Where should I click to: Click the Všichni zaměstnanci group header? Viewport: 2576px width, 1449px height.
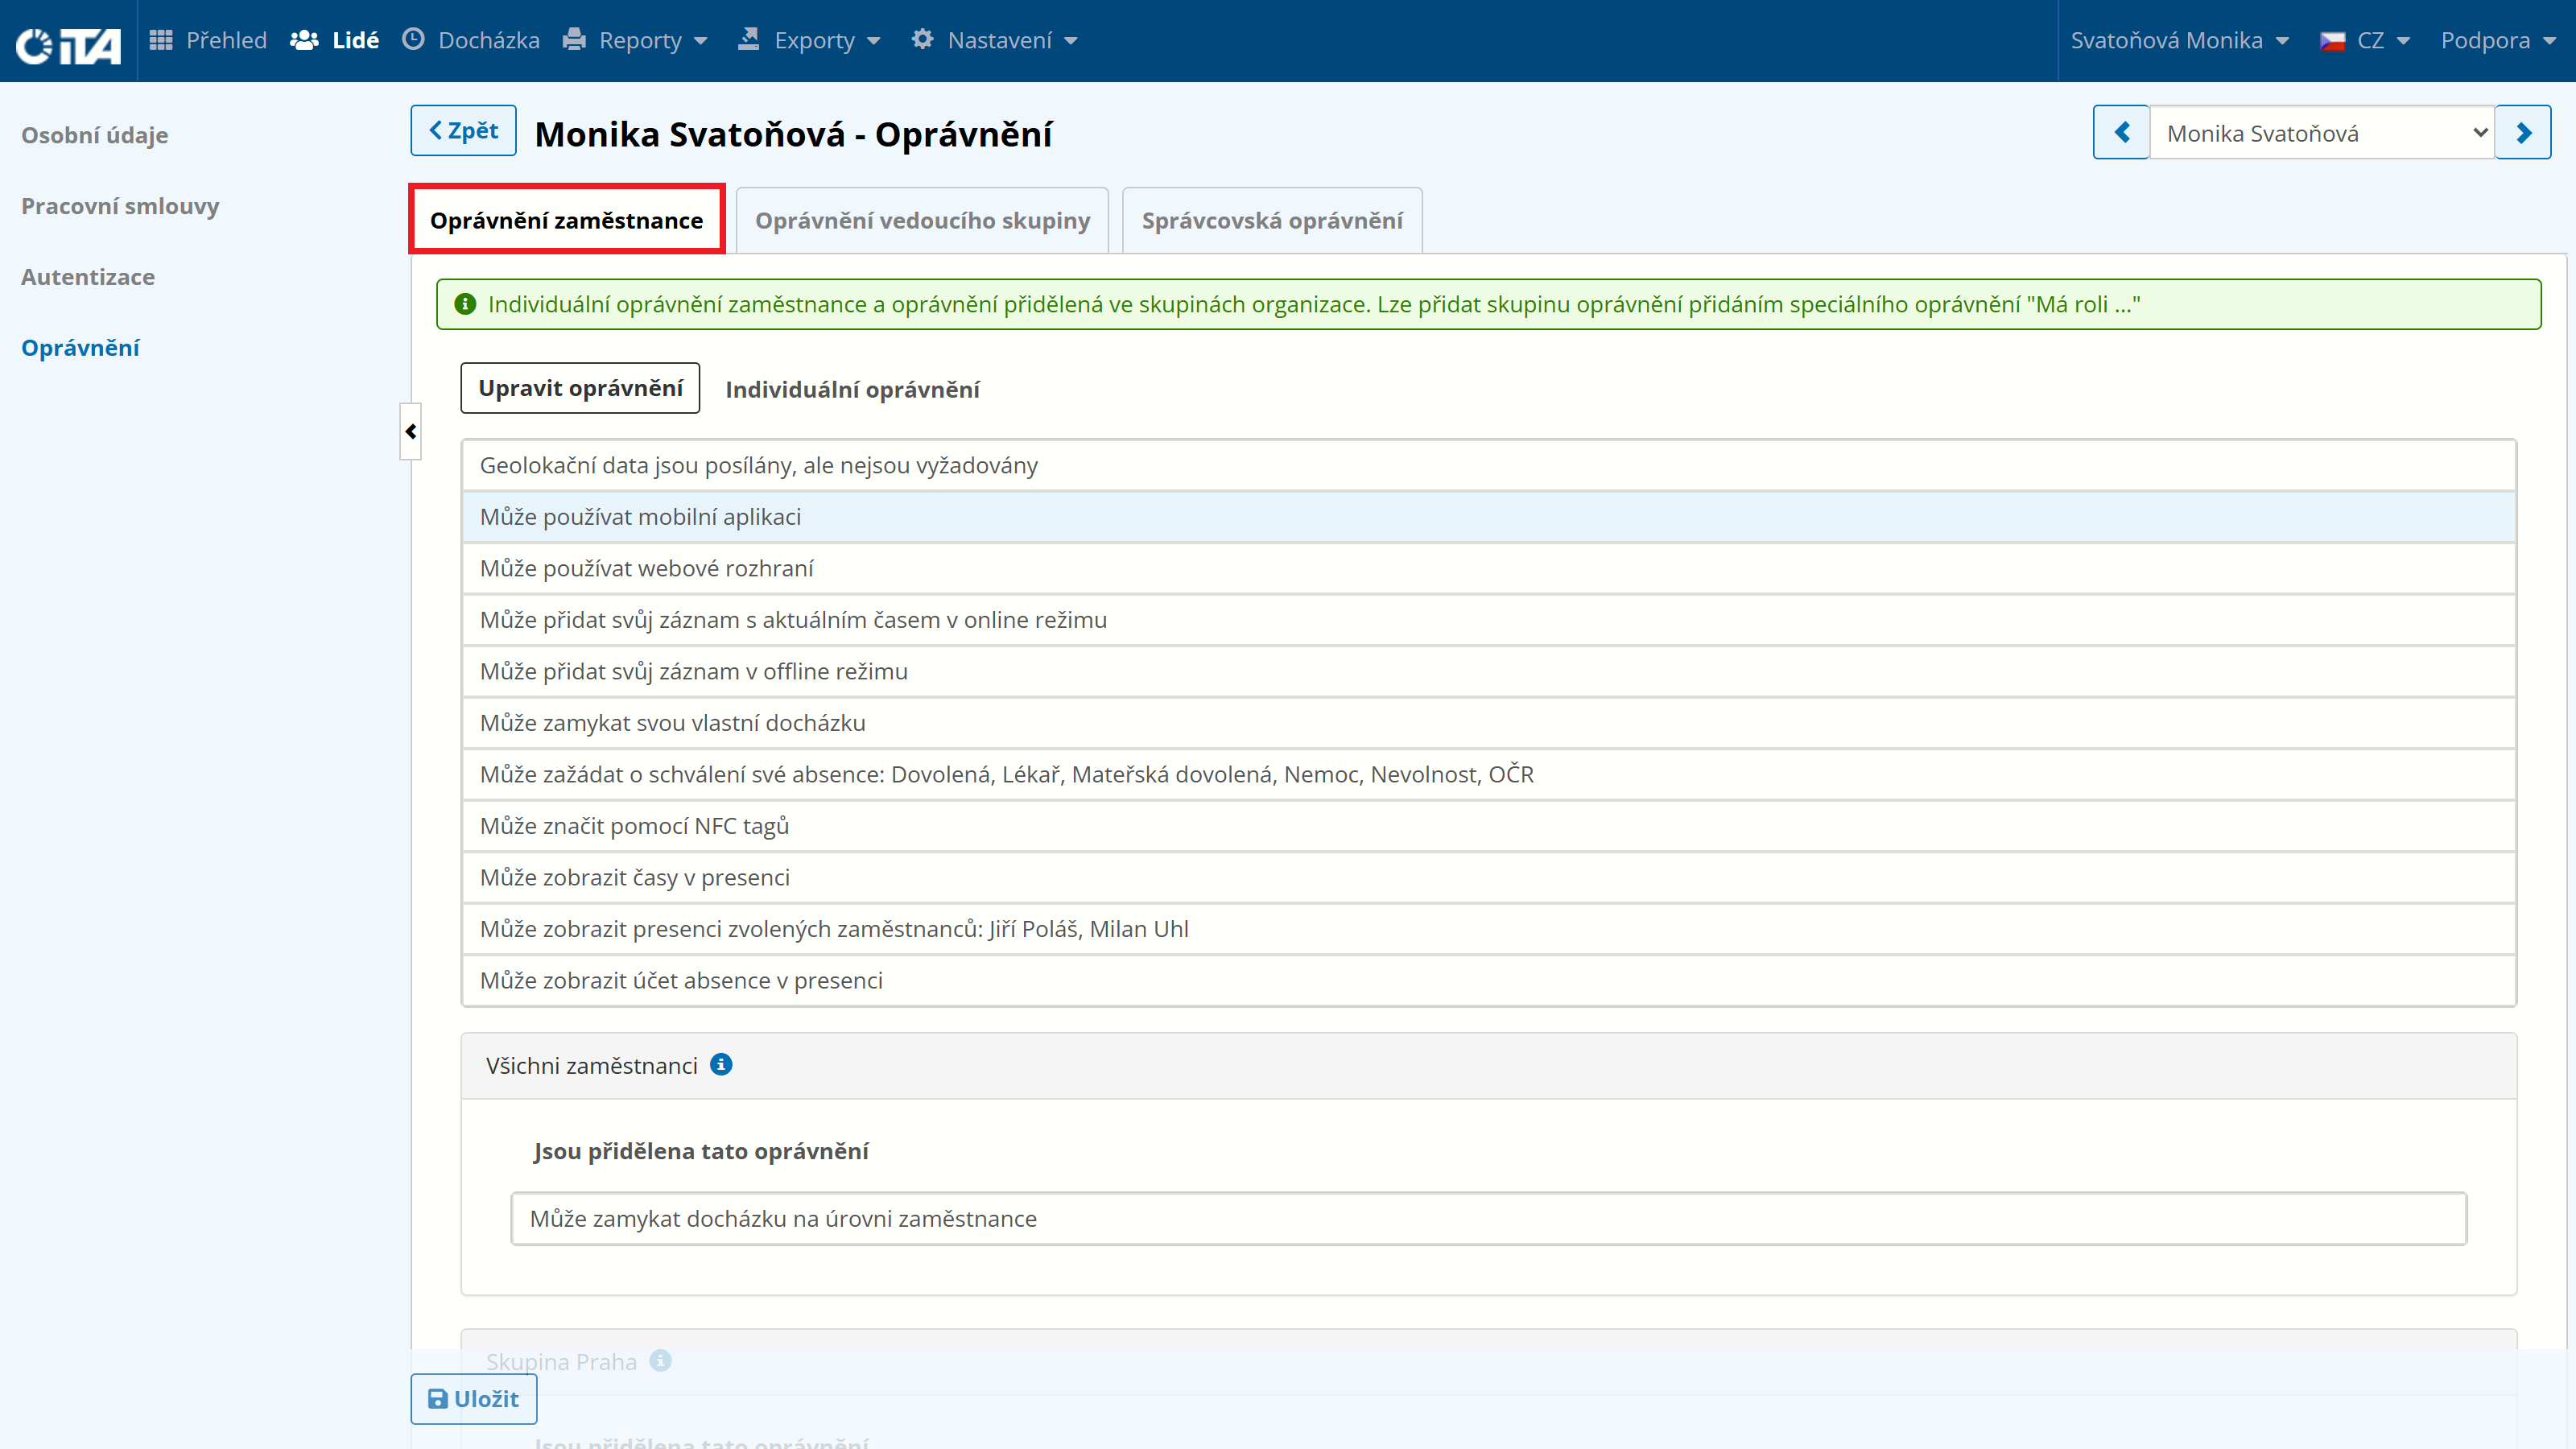point(1488,1066)
